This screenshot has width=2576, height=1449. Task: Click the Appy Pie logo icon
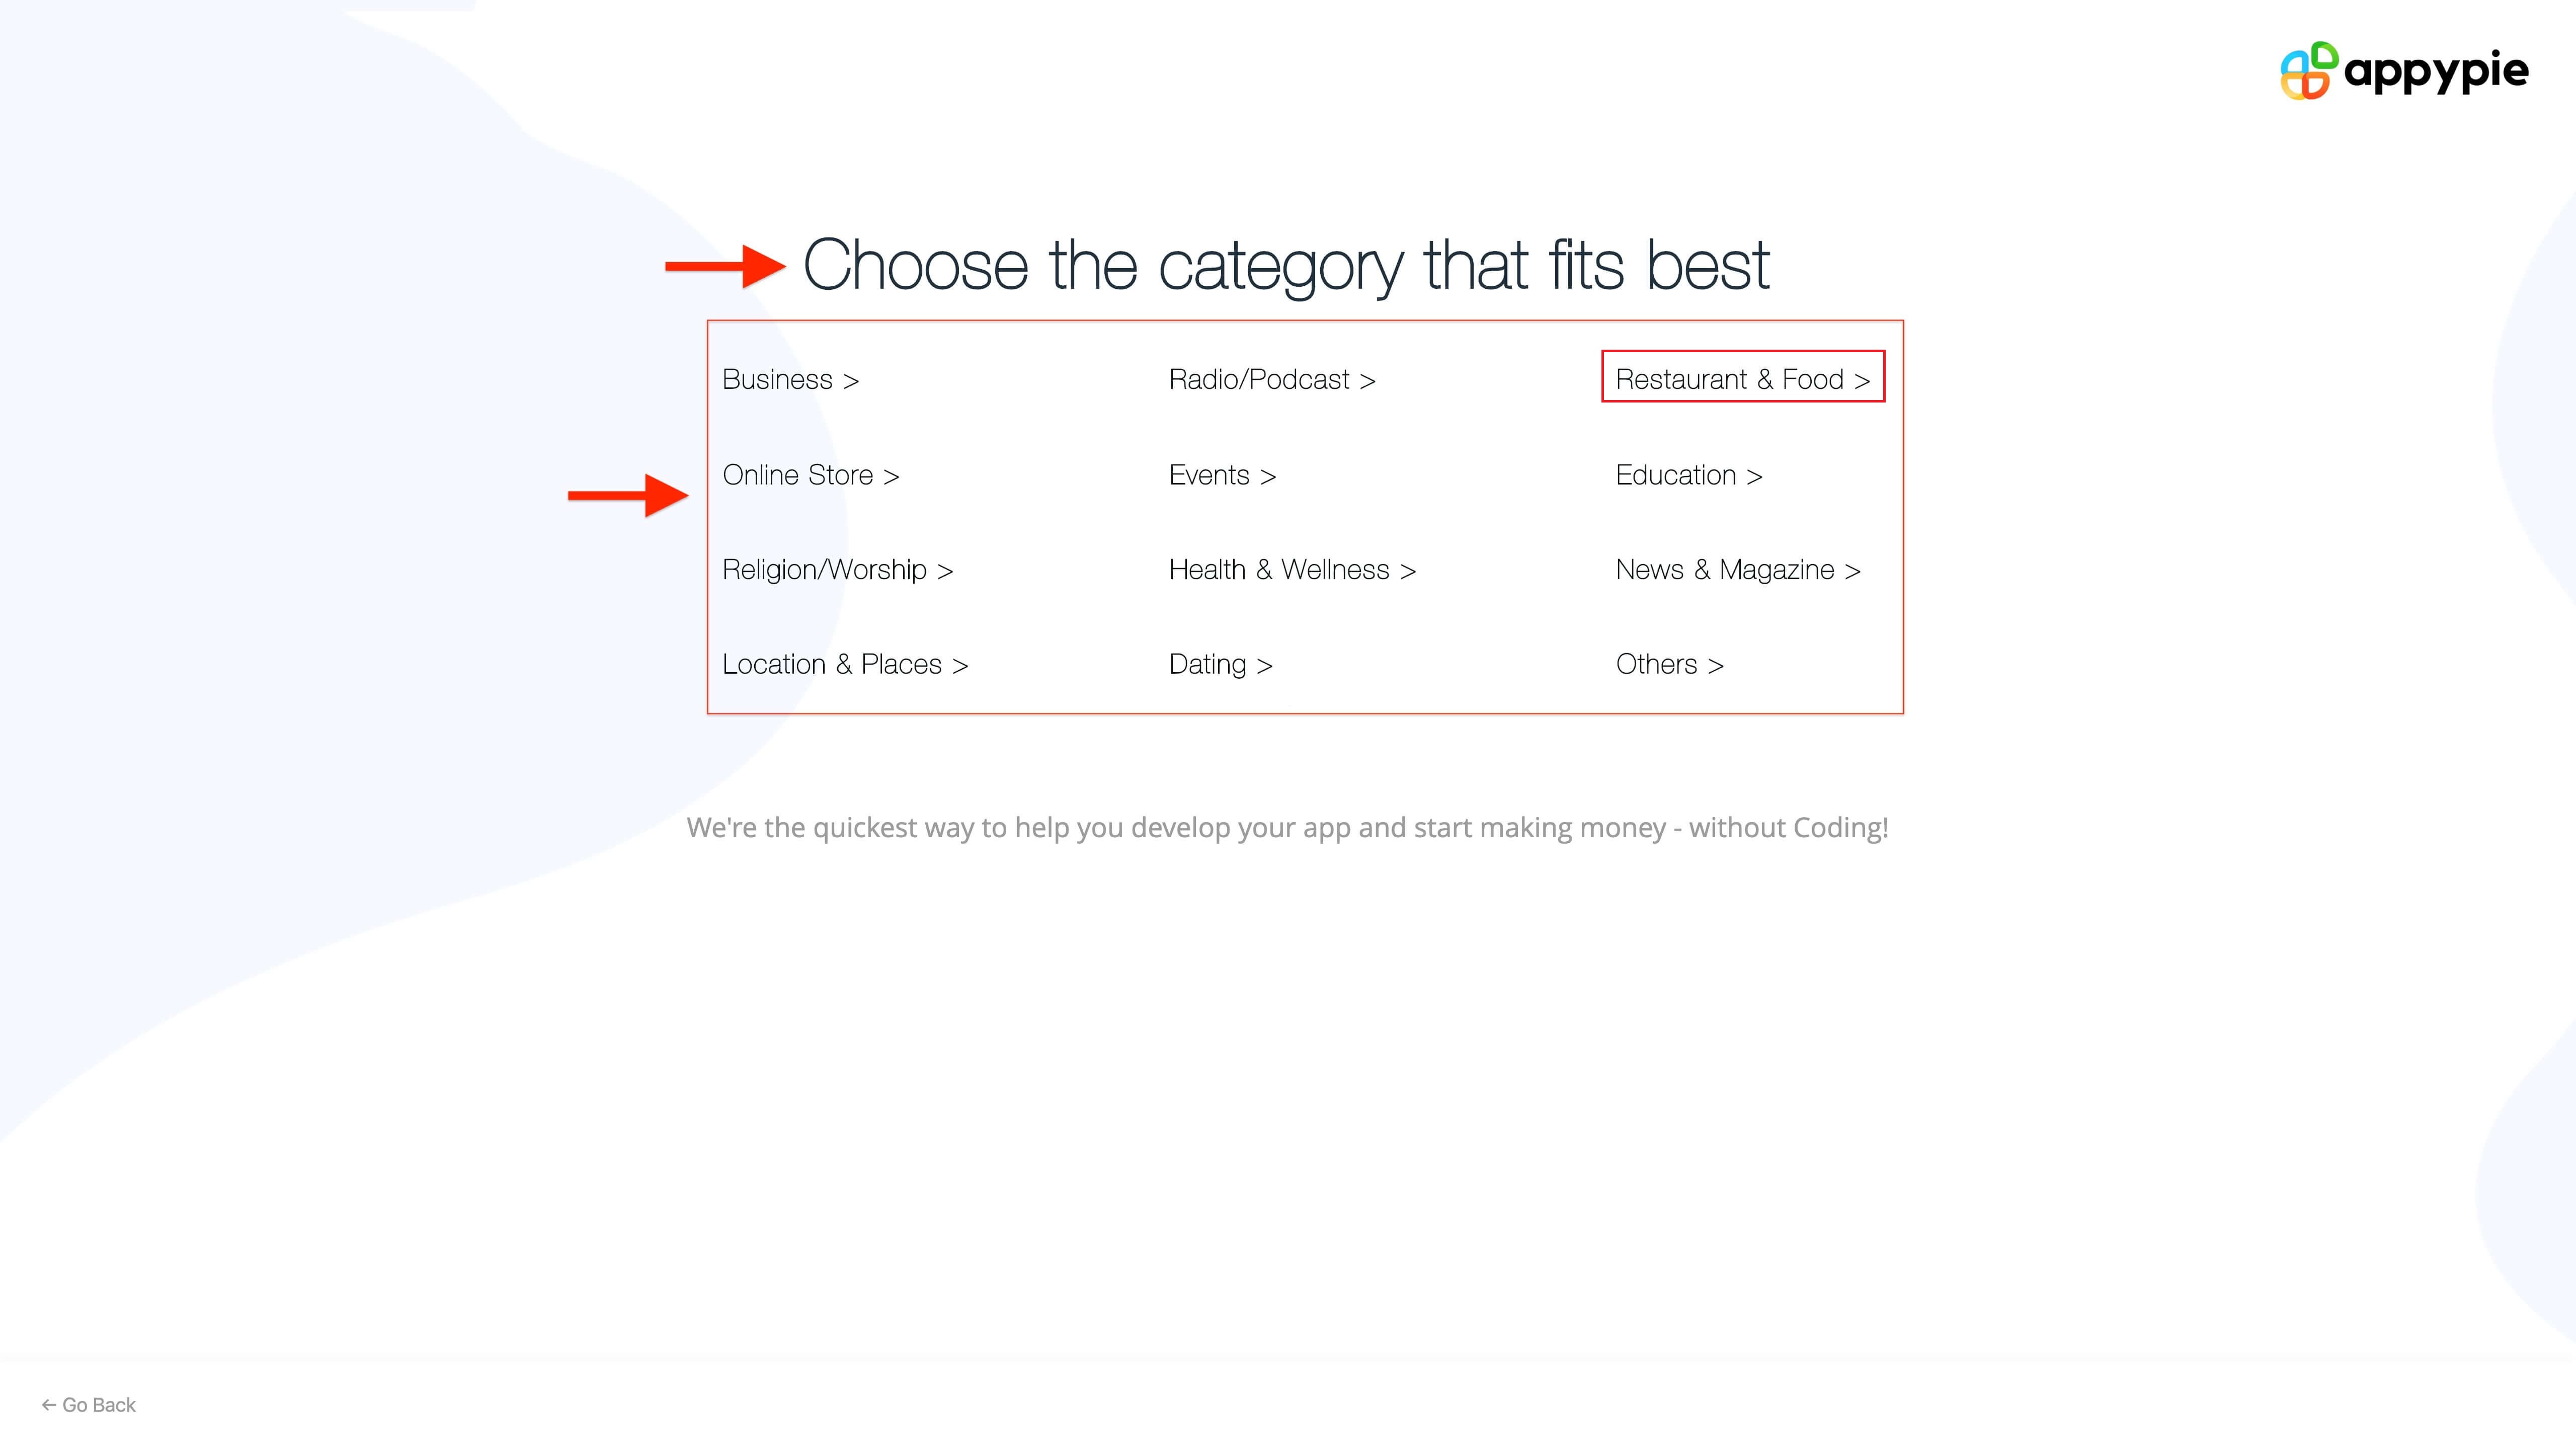2305,71
